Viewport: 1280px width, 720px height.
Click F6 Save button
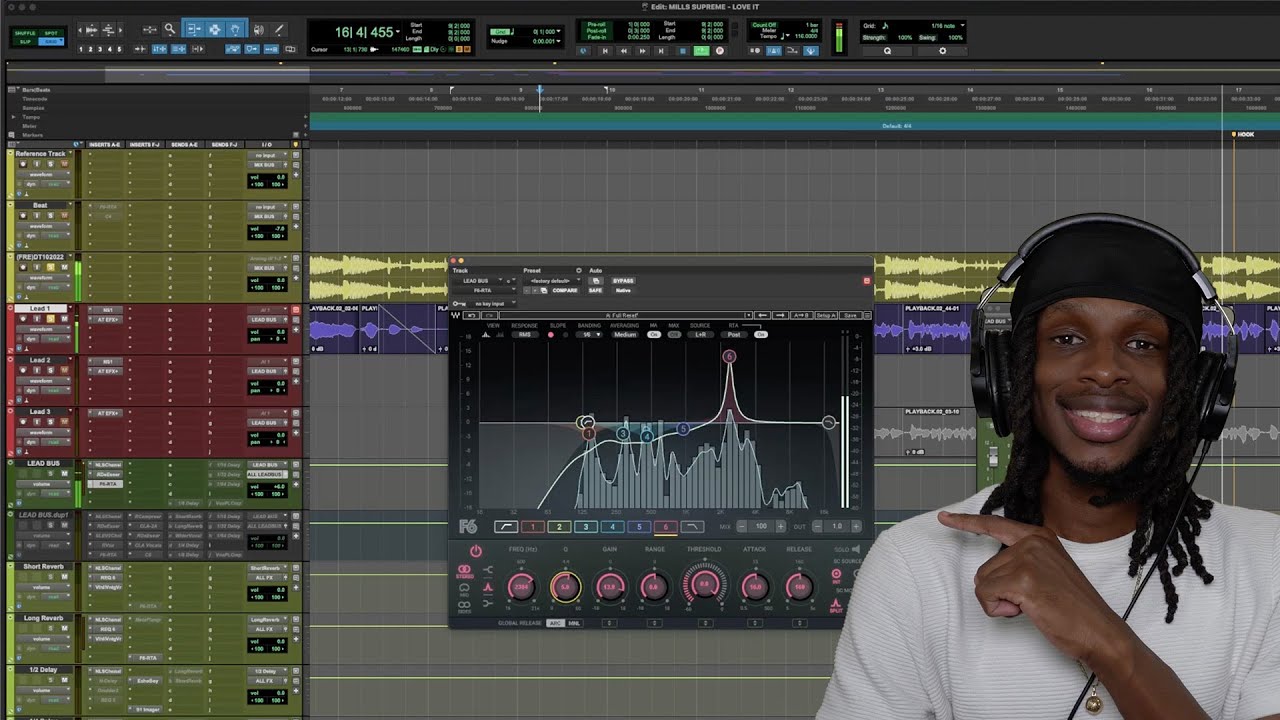point(850,315)
